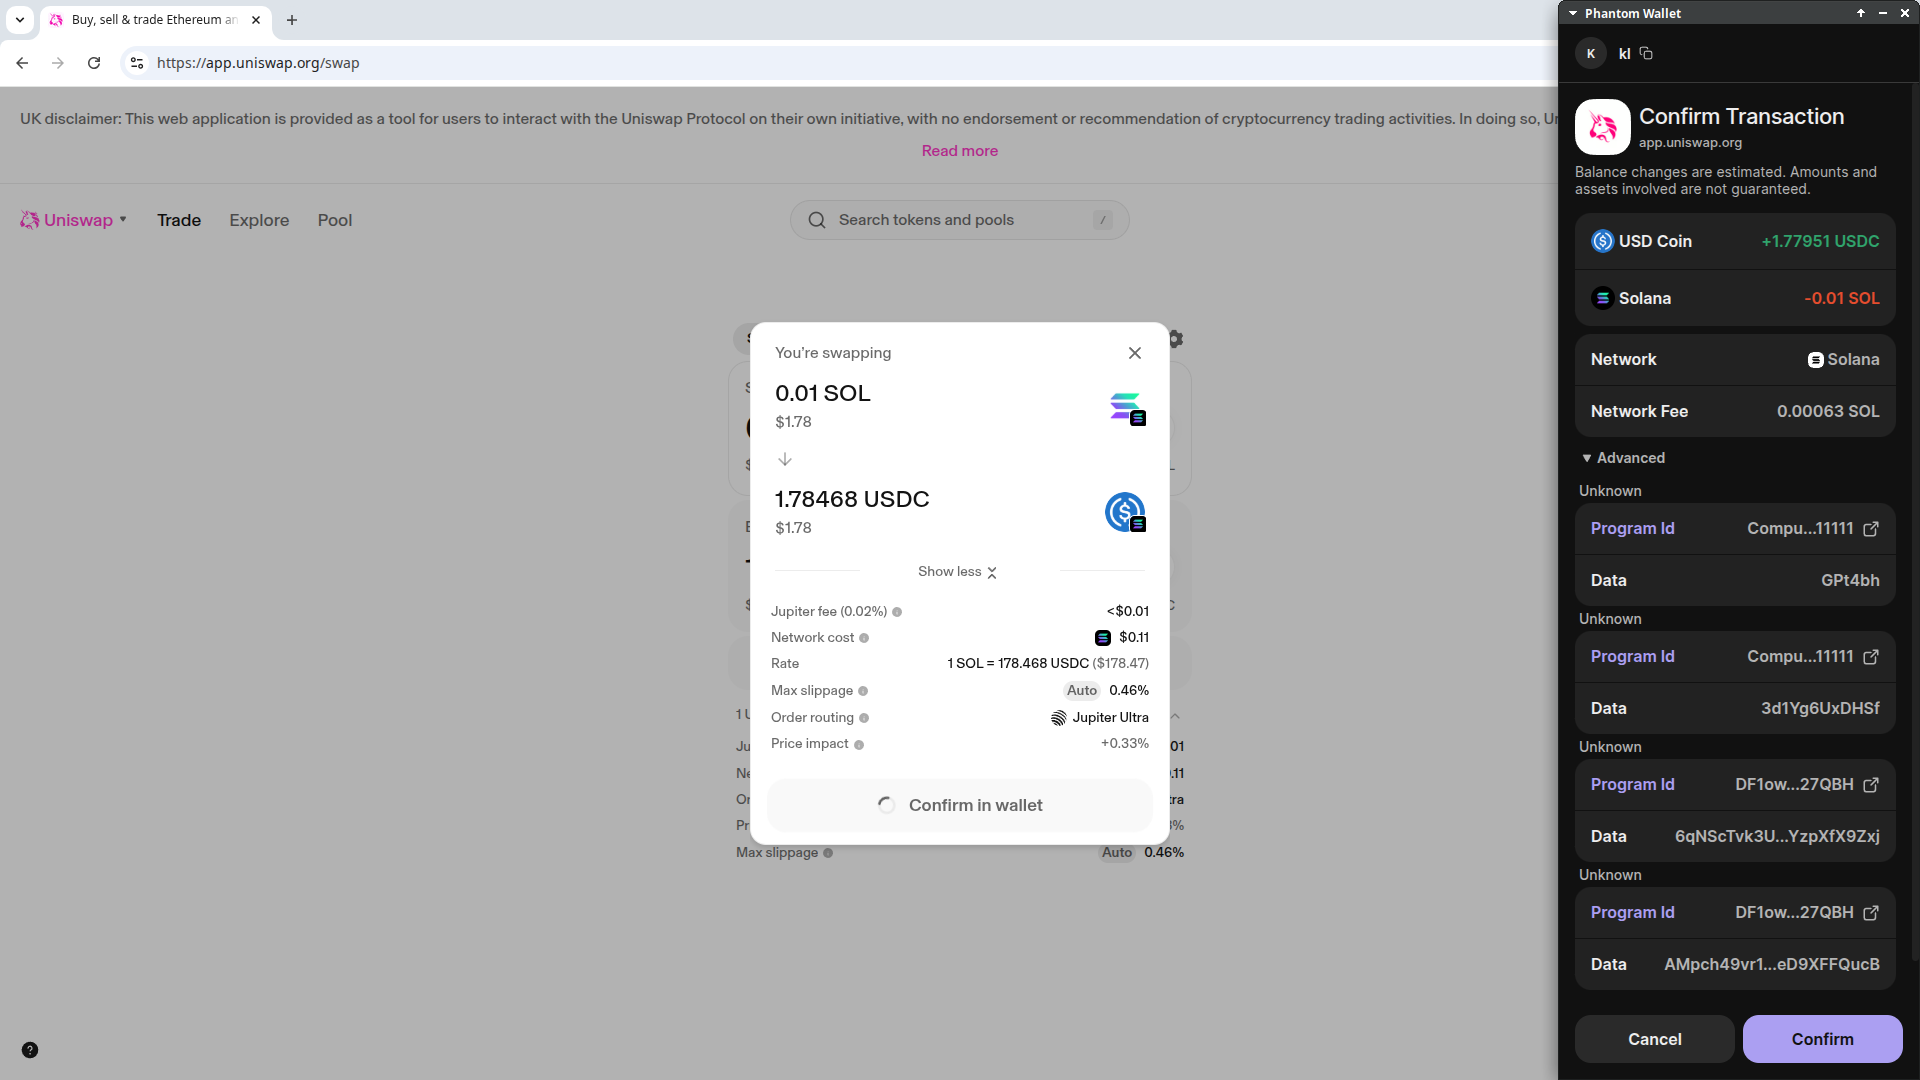Open first DF1ow...27QBH program external link
This screenshot has height=1080, width=1920.
1871,785
